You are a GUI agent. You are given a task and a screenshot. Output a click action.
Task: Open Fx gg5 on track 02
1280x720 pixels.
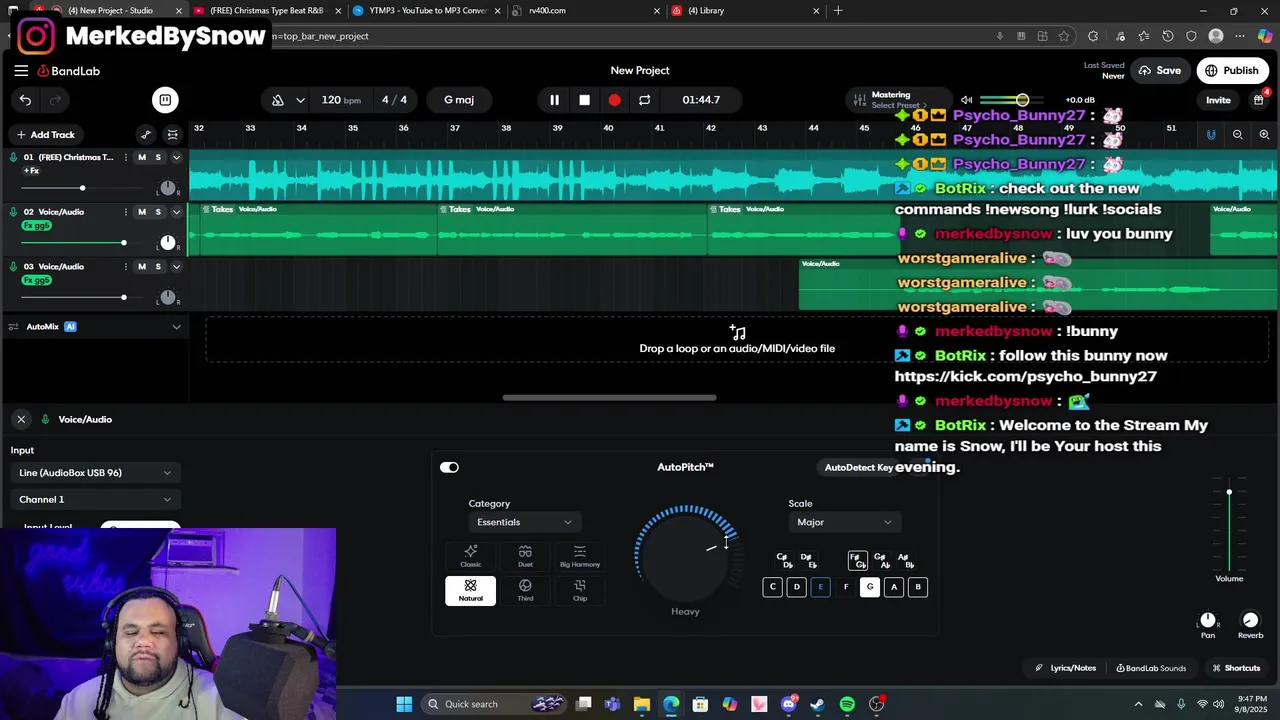click(x=36, y=226)
